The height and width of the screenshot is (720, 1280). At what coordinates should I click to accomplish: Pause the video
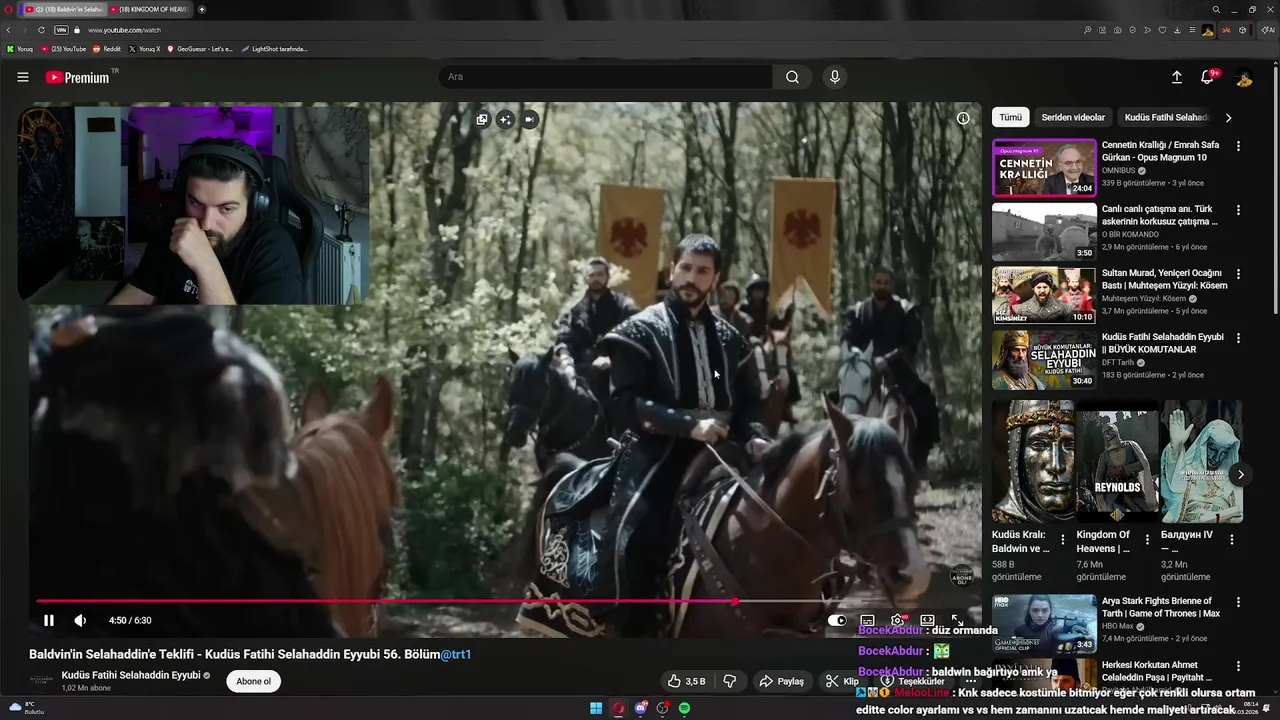48,620
